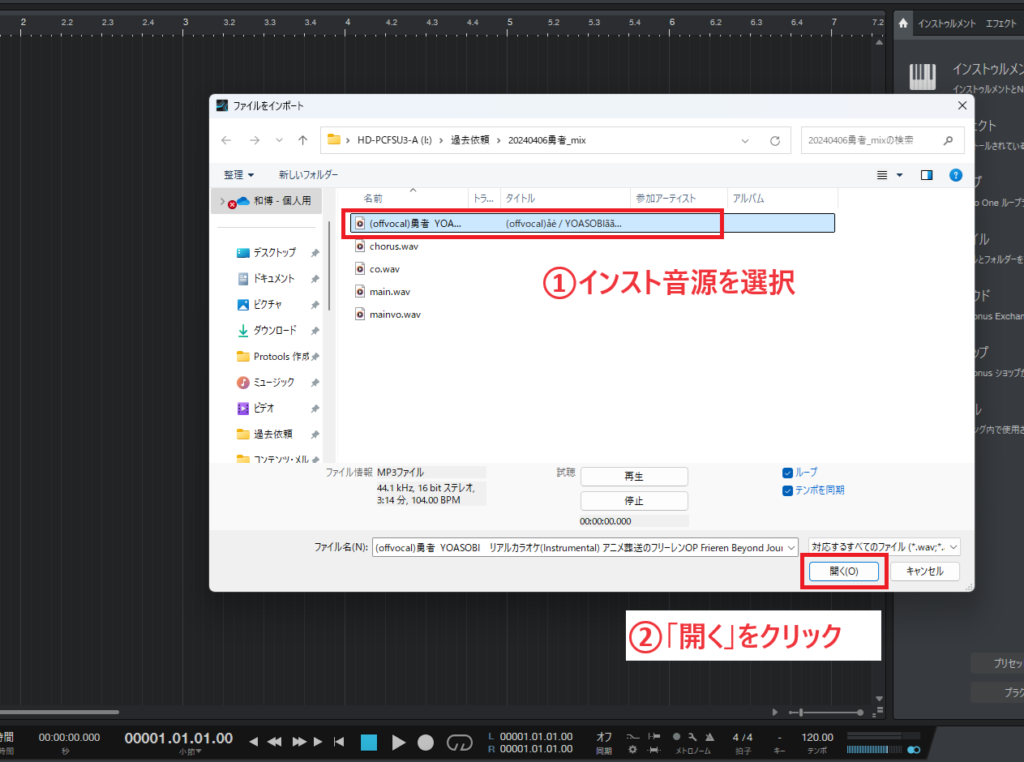
Task: Toggle the preview pane icon
Action: click(926, 175)
